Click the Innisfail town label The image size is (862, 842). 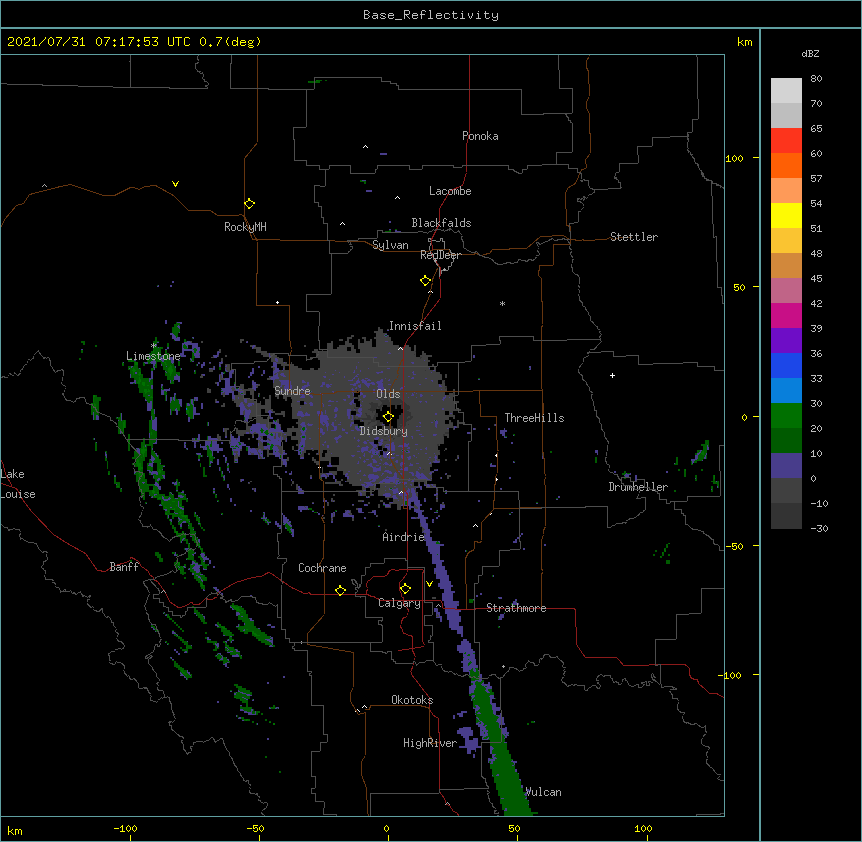(415, 326)
